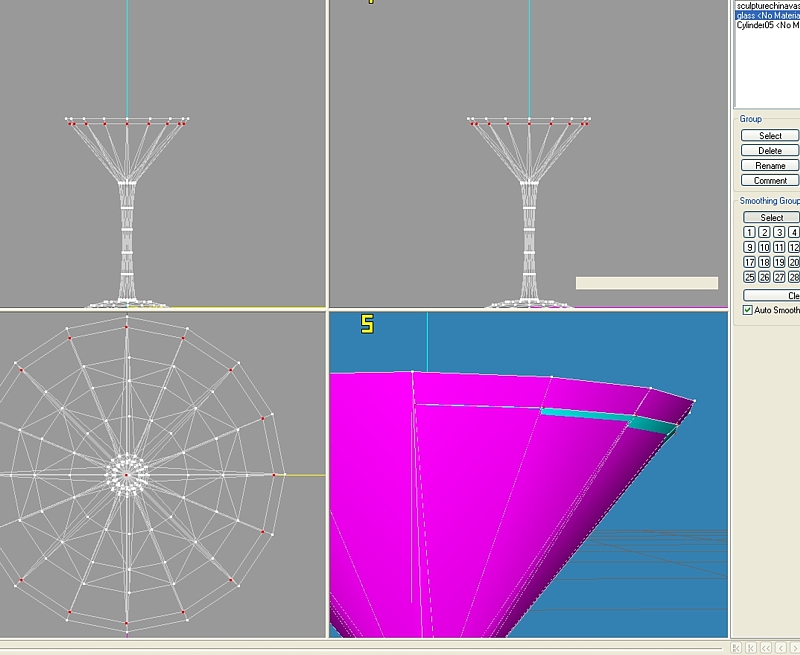The width and height of the screenshot is (800, 655).
Task: Pick smoothing group 26
Action: click(765, 277)
